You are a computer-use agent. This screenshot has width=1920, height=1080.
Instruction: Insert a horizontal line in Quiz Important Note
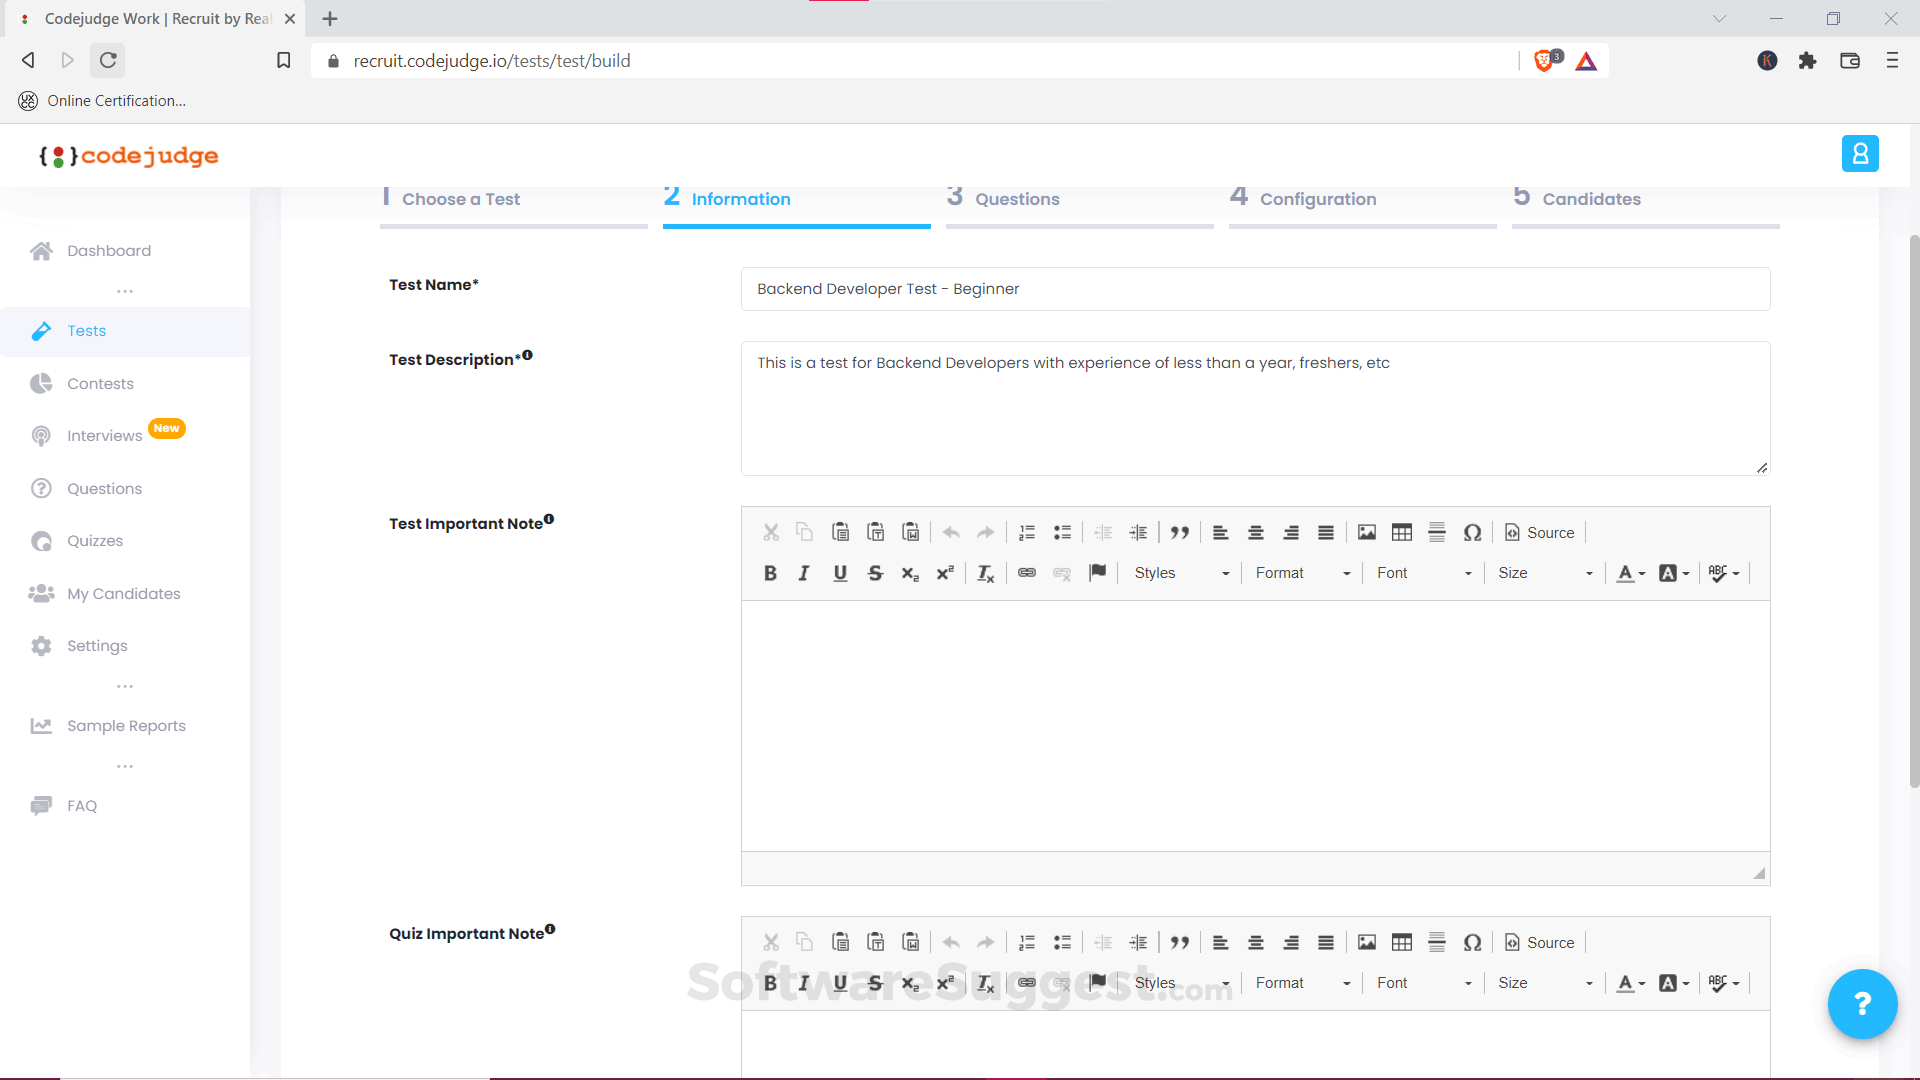pyautogui.click(x=1437, y=942)
